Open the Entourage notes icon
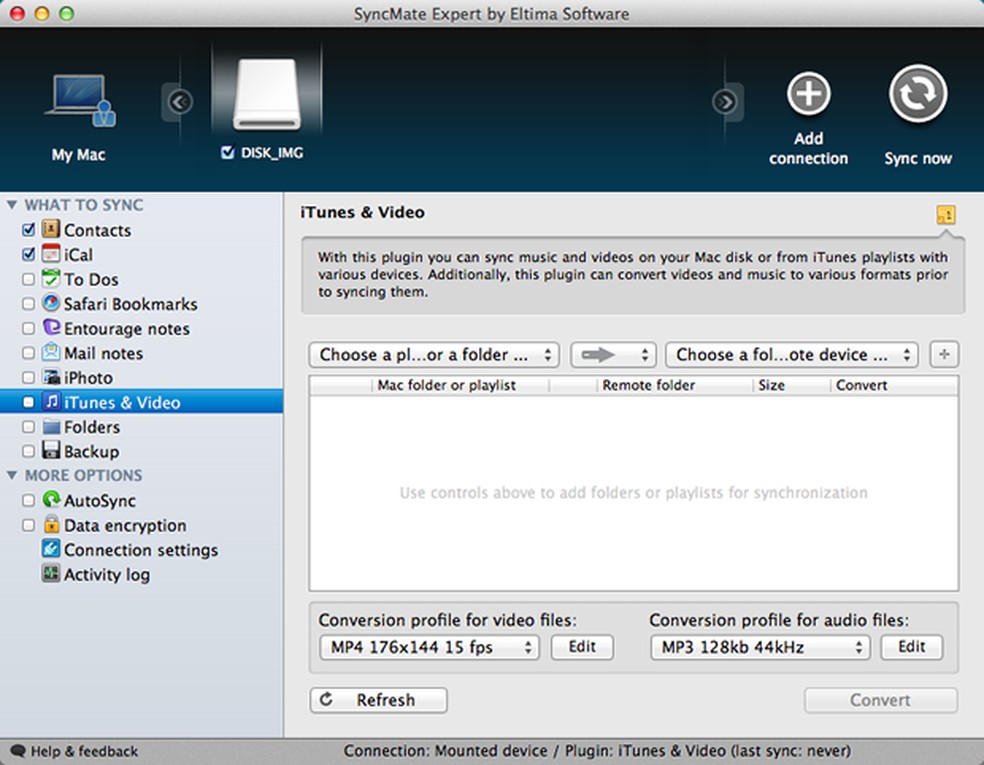This screenshot has width=984, height=765. coord(51,328)
